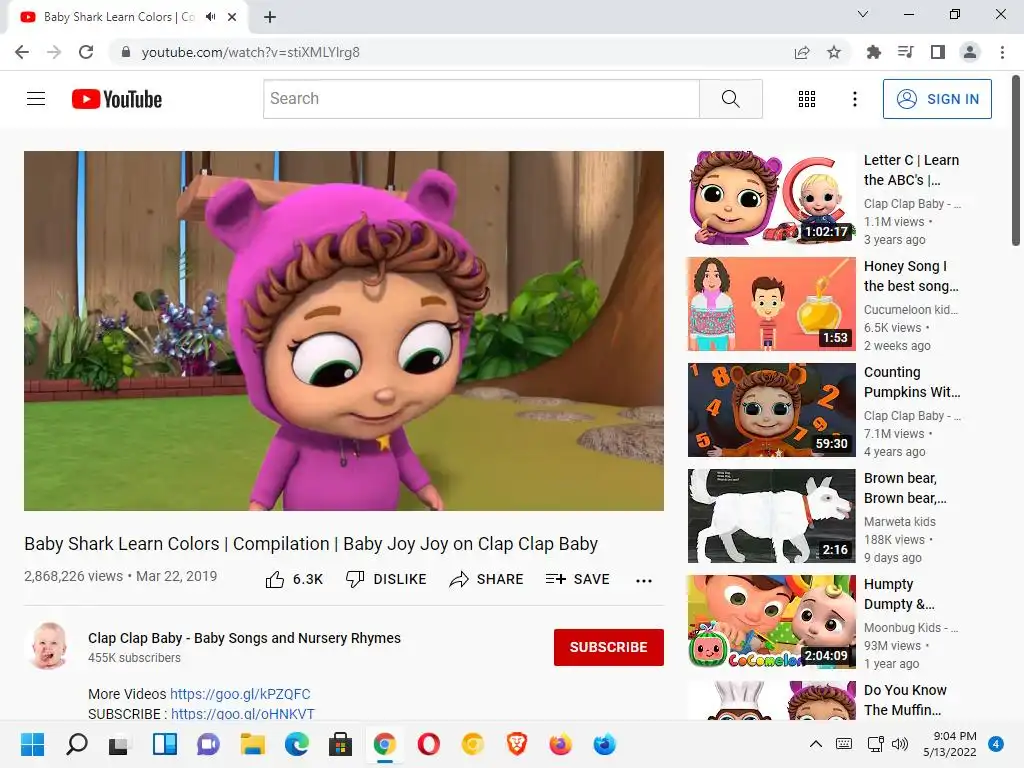This screenshot has width=1024, height=768.
Task: Toggle Chrome side panel icon
Action: click(x=938, y=52)
